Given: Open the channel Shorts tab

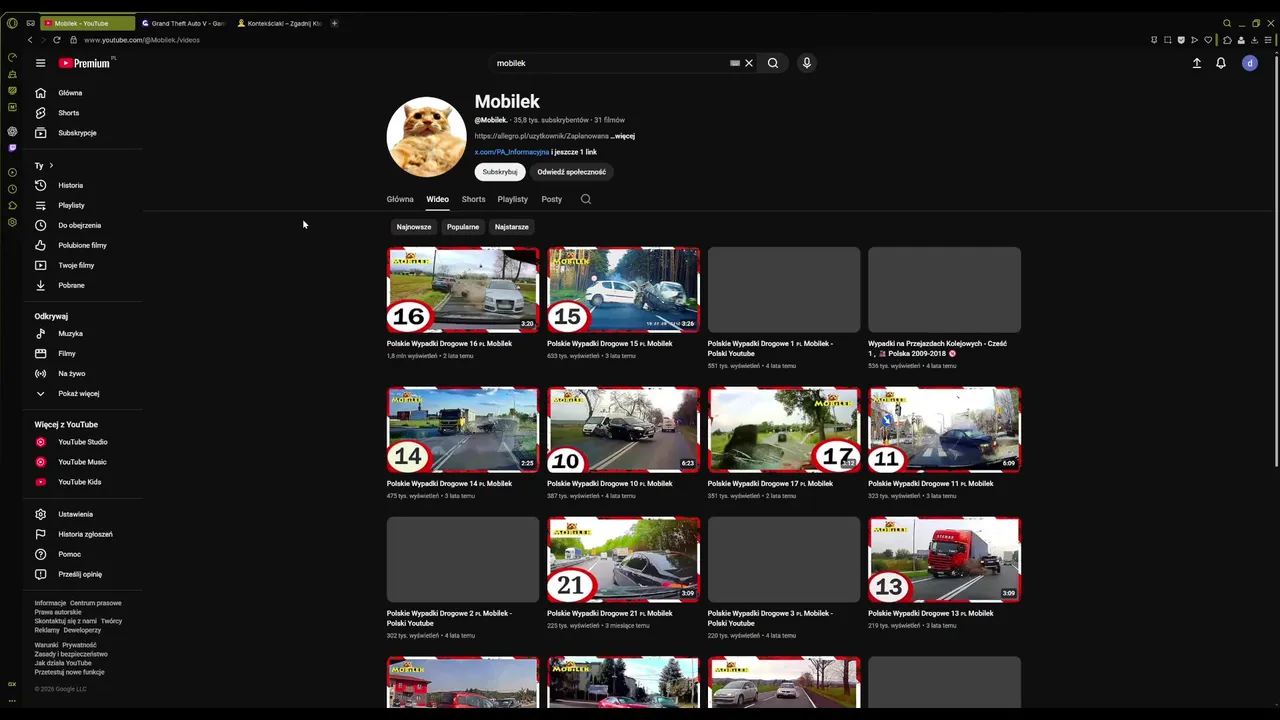Looking at the screenshot, I should 473,199.
